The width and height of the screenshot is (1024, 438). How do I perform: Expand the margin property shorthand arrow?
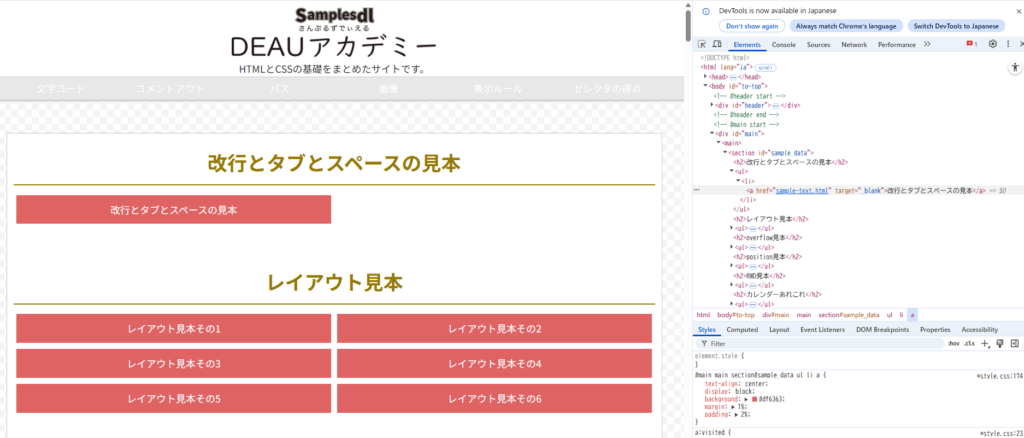point(735,407)
